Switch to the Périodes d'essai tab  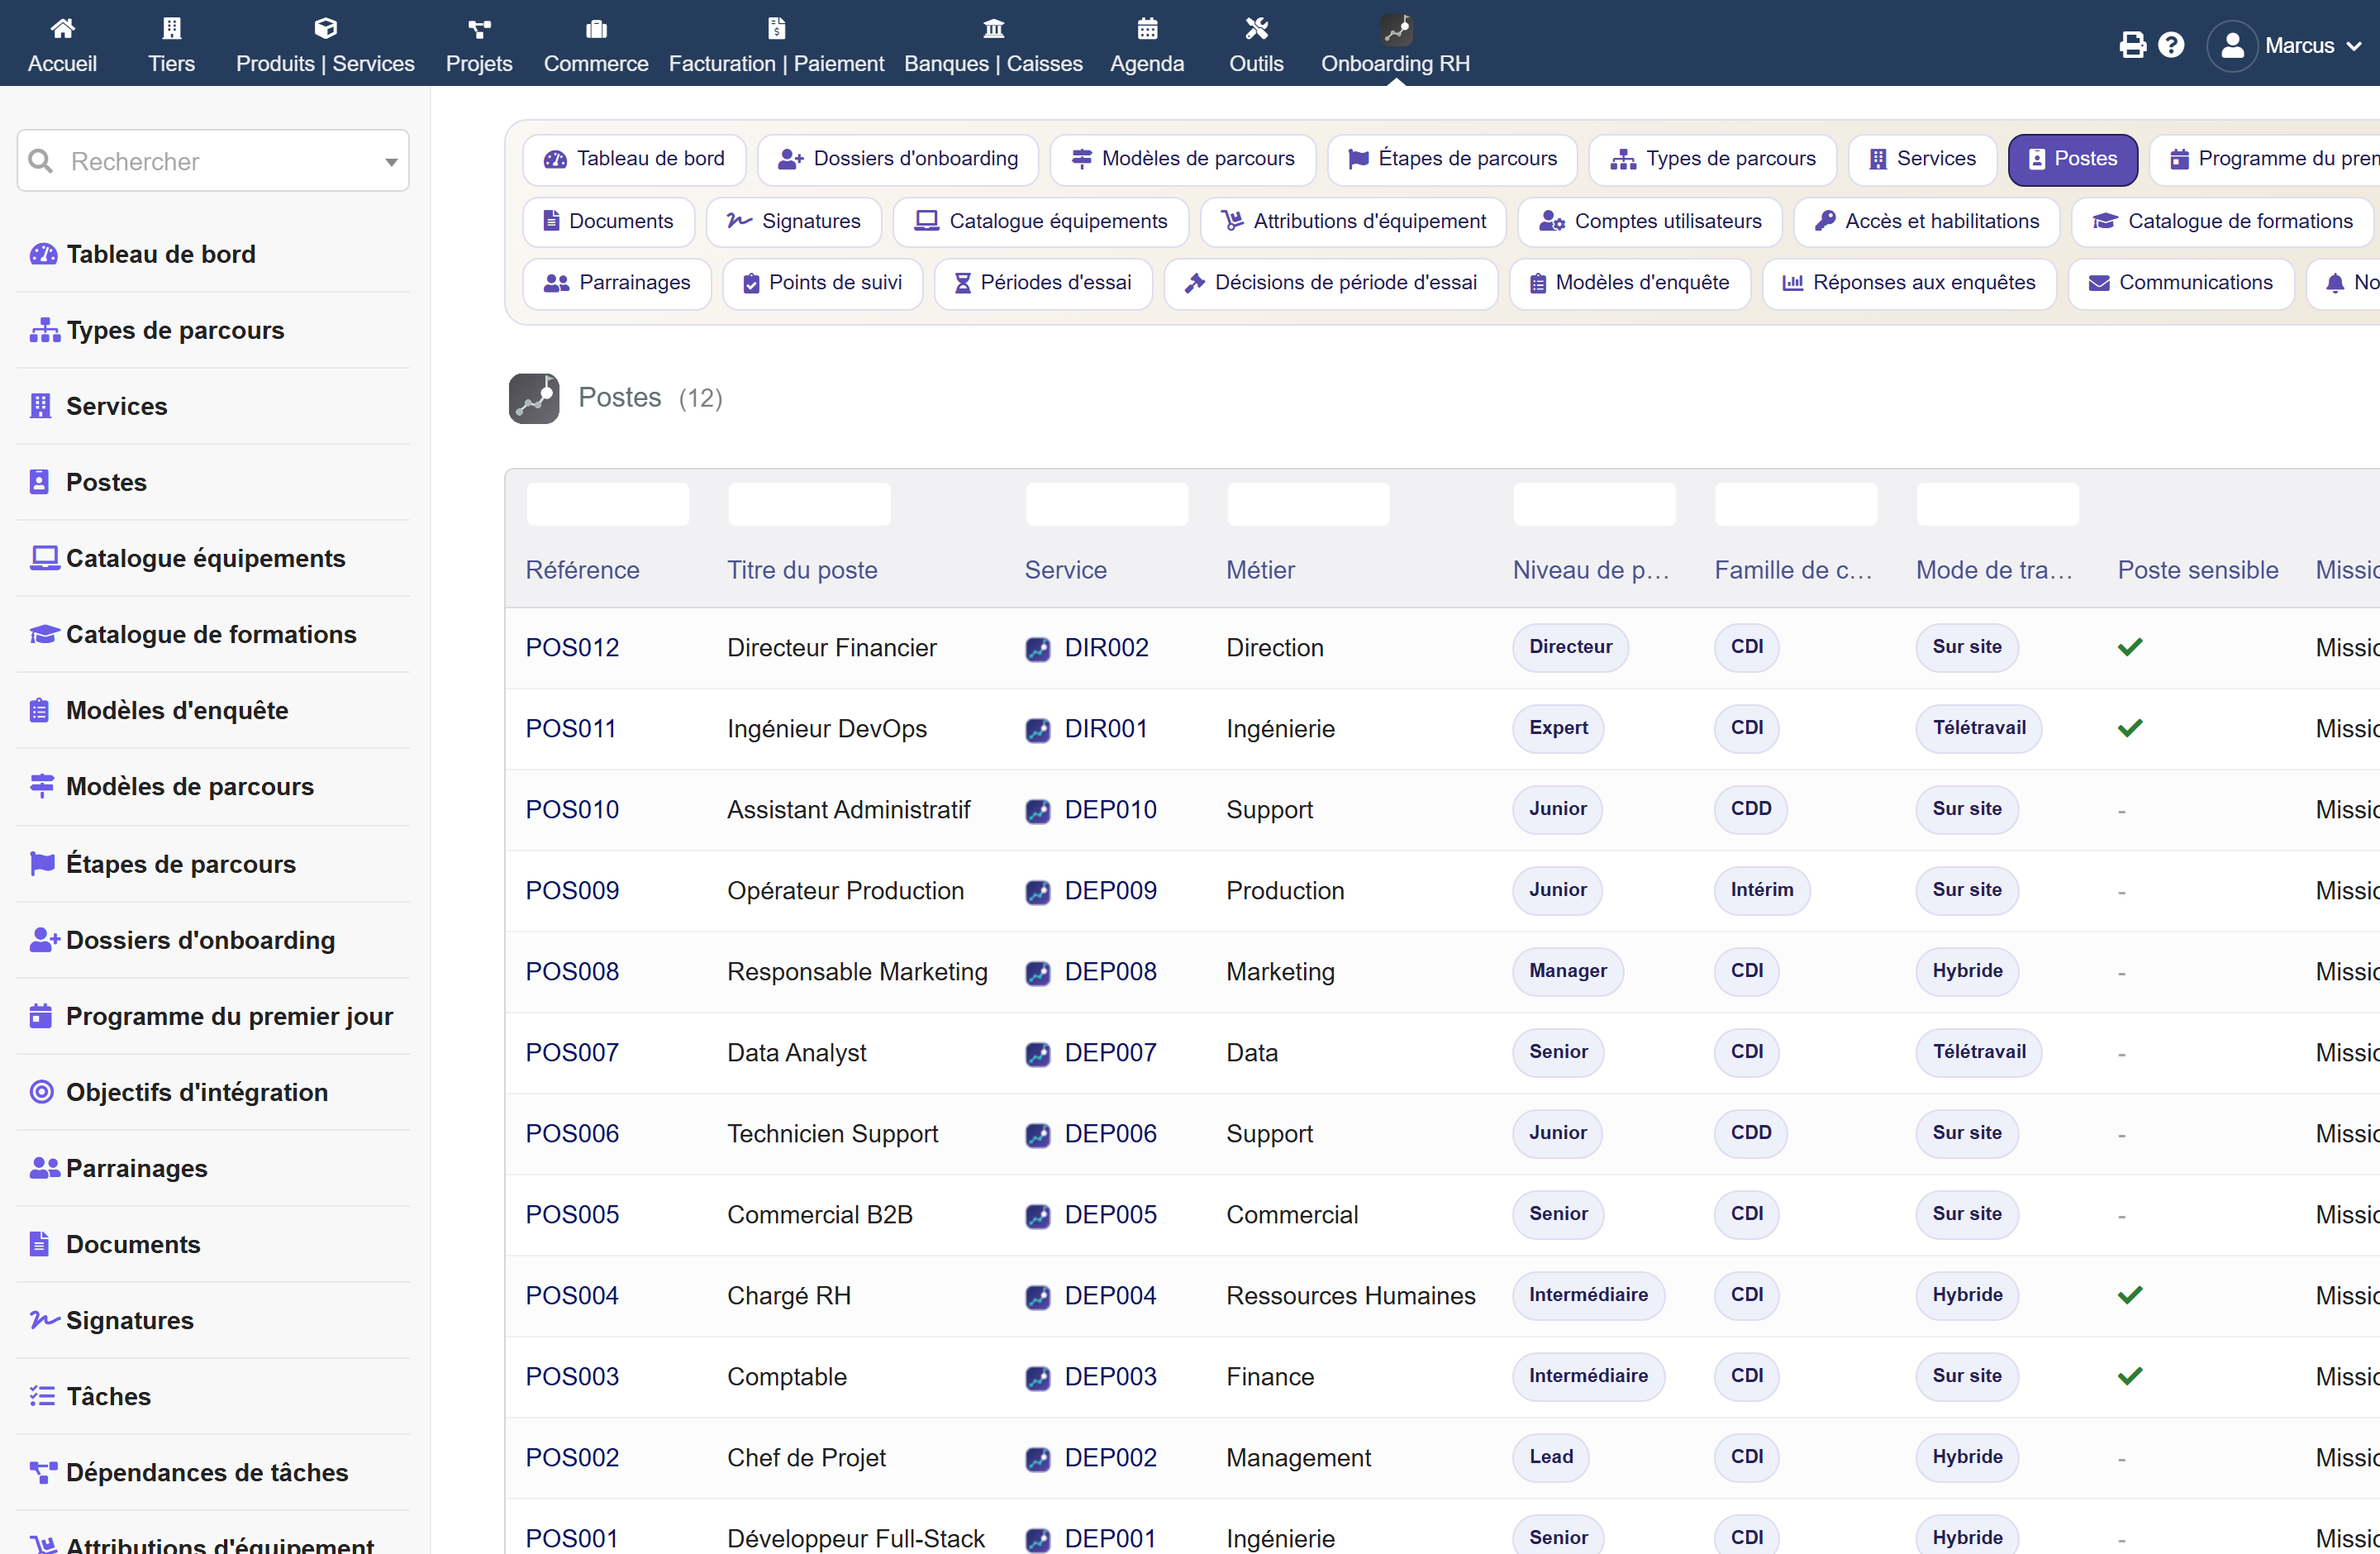coord(1043,283)
